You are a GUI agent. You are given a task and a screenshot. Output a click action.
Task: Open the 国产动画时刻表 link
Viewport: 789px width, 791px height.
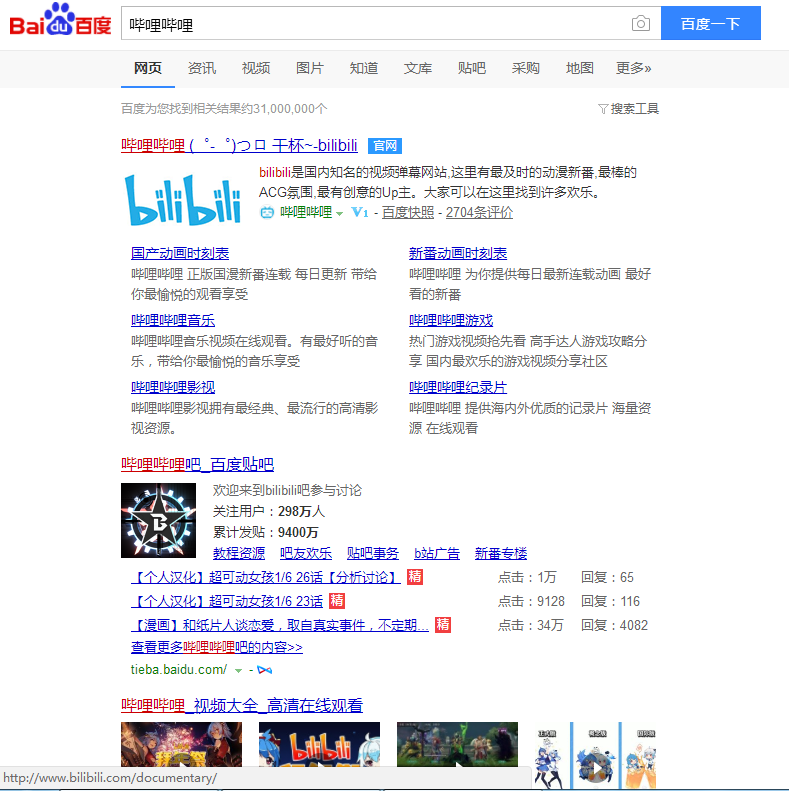[179, 253]
